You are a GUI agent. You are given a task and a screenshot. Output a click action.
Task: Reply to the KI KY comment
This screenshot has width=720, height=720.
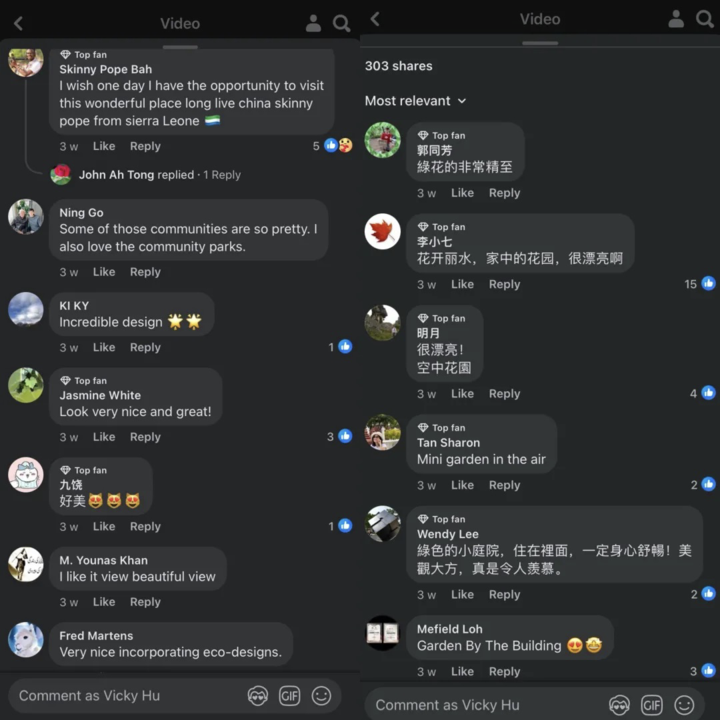tap(145, 348)
